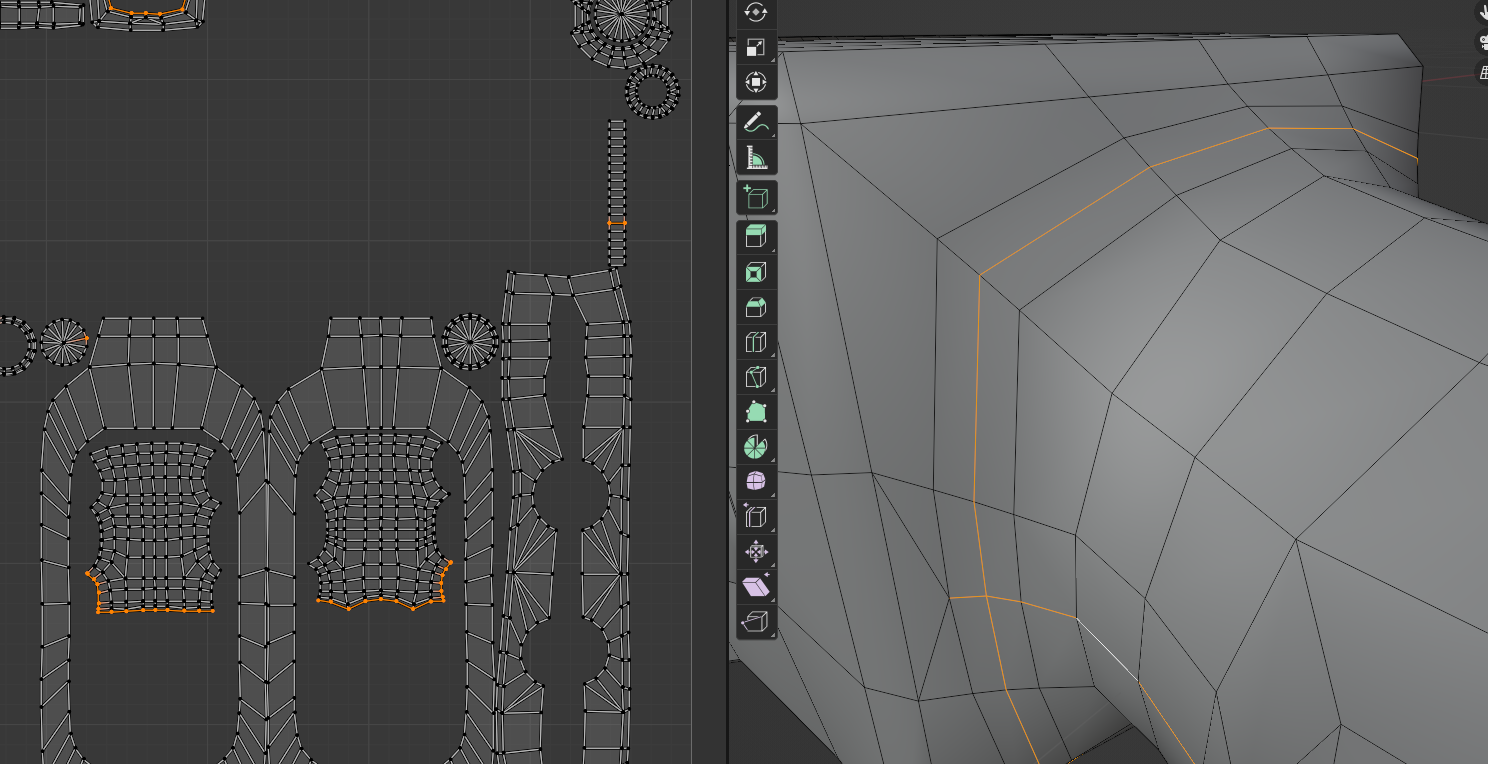This screenshot has height=764, width=1488.
Task: Select the Scale tool
Action: point(757,47)
